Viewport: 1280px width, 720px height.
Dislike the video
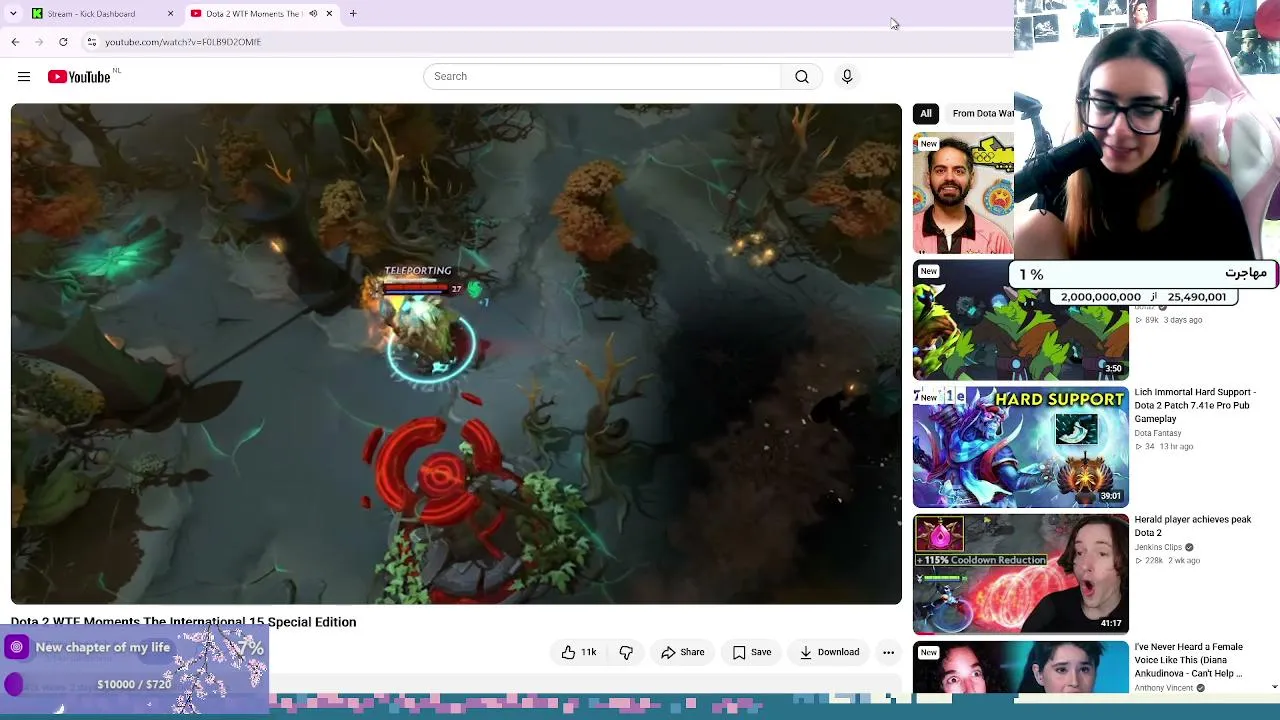pos(626,653)
